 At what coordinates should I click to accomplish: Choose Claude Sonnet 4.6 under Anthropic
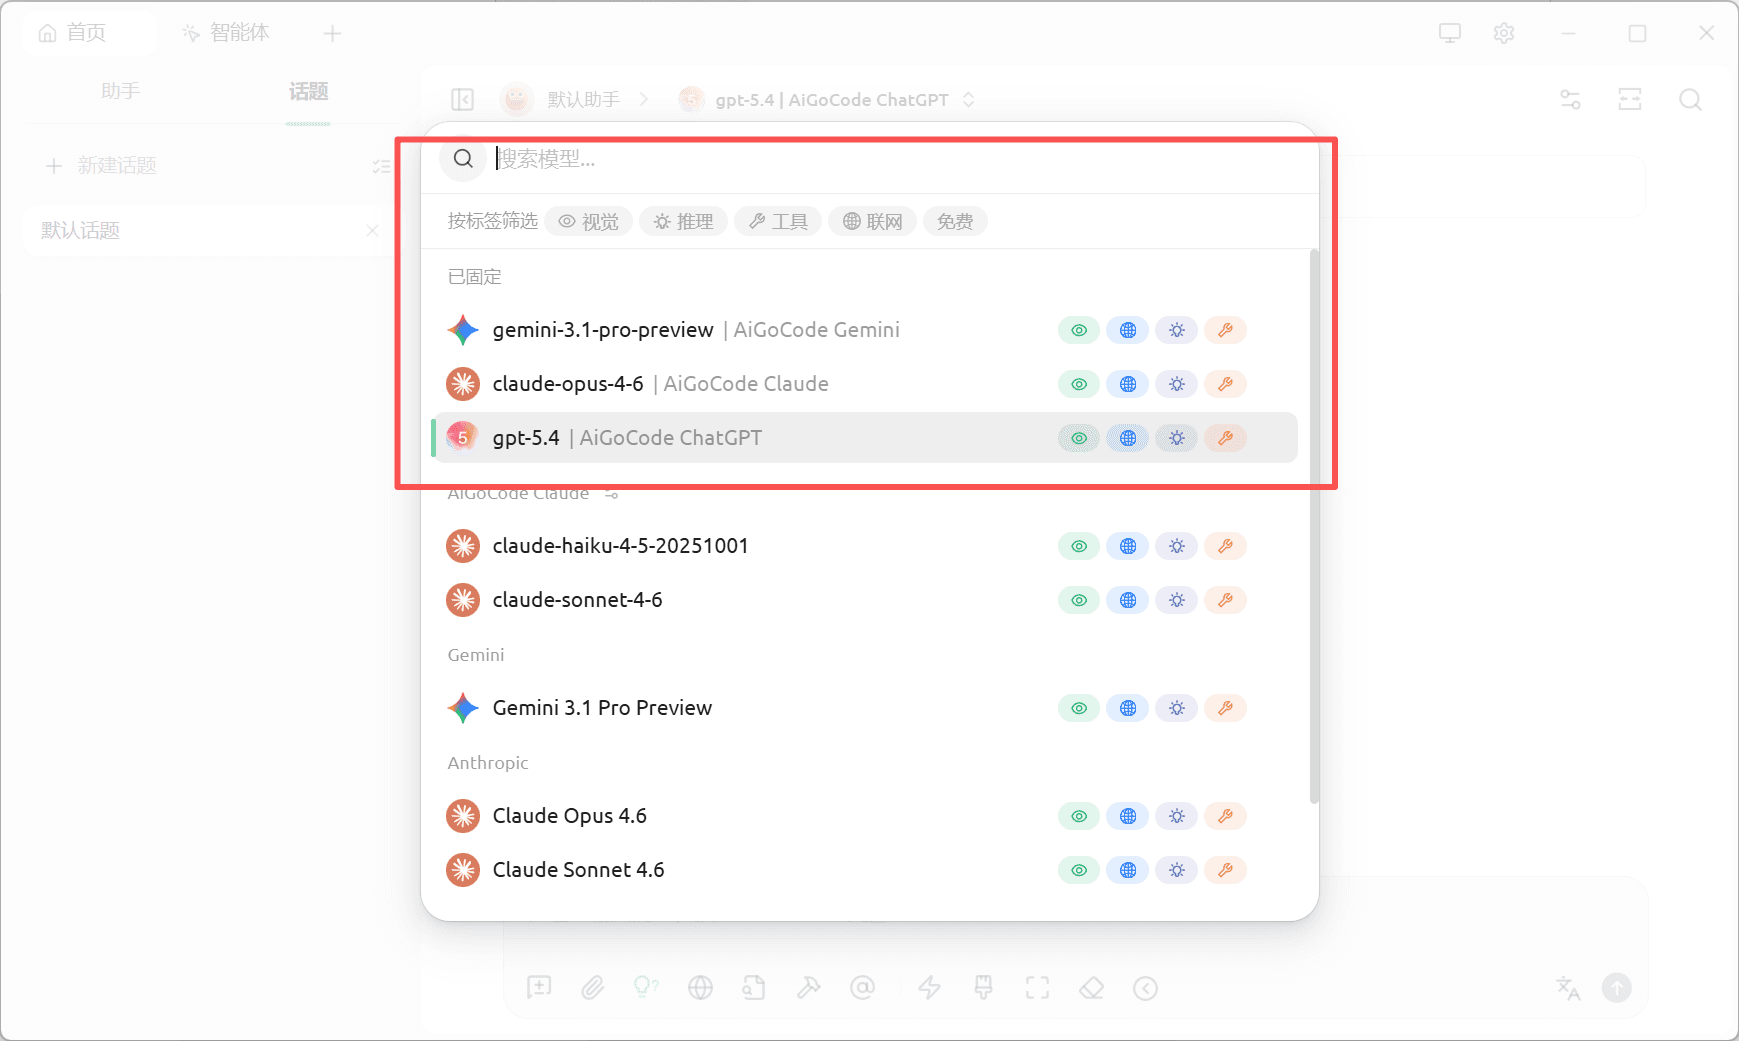[866, 870]
